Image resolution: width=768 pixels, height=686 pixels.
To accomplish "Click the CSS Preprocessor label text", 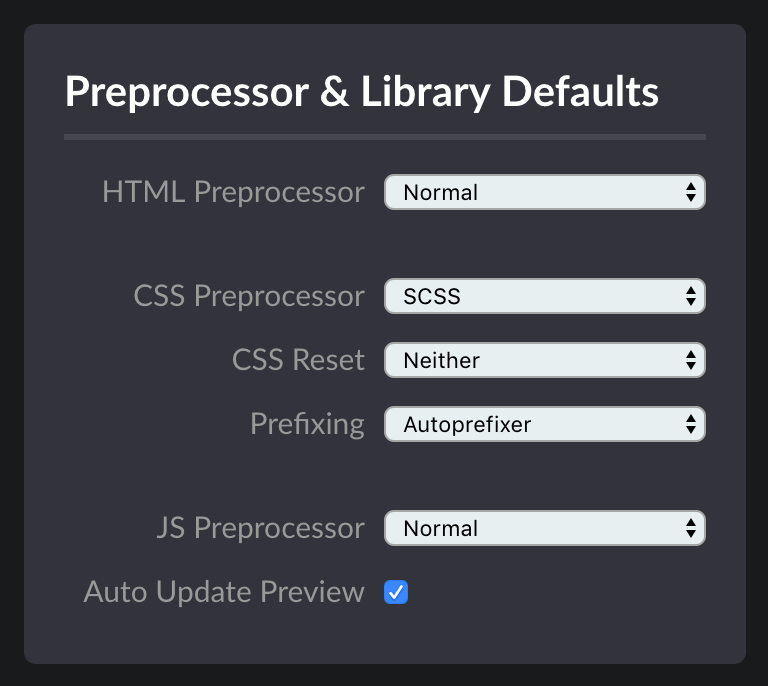I will (x=249, y=296).
